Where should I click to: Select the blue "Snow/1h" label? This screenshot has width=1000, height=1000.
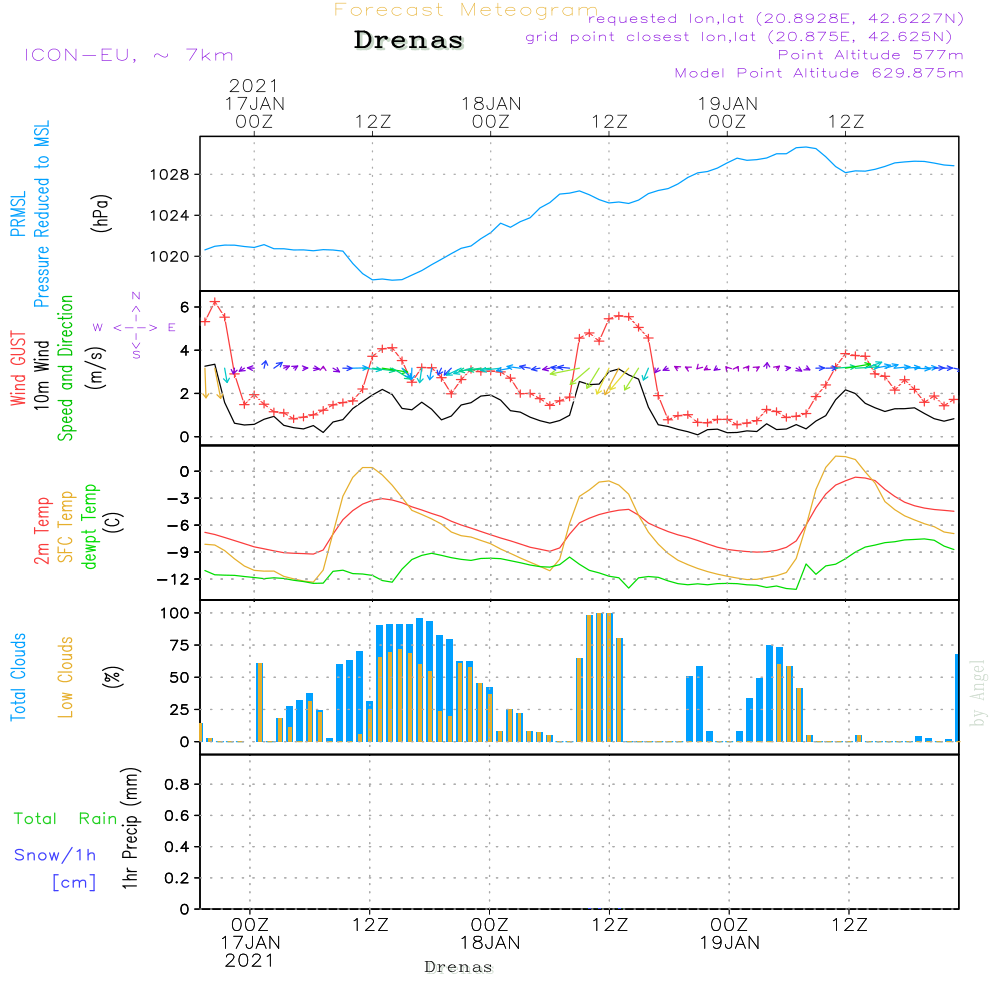click(55, 855)
